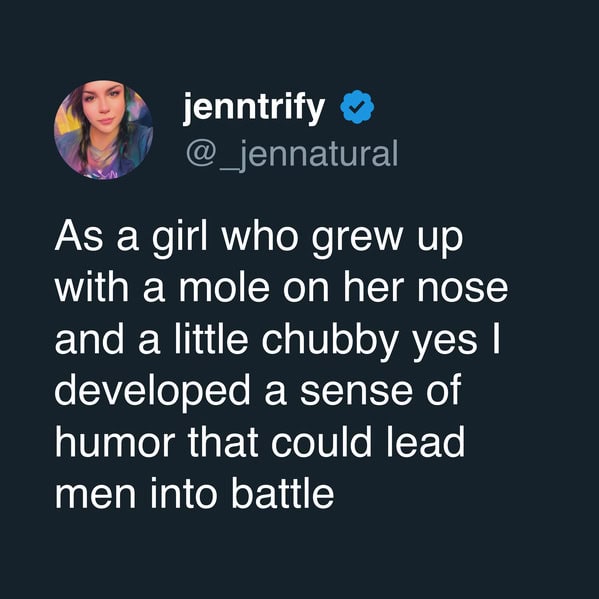Visit the @_jennatural handle
The height and width of the screenshot is (599, 599).
[x=292, y=155]
